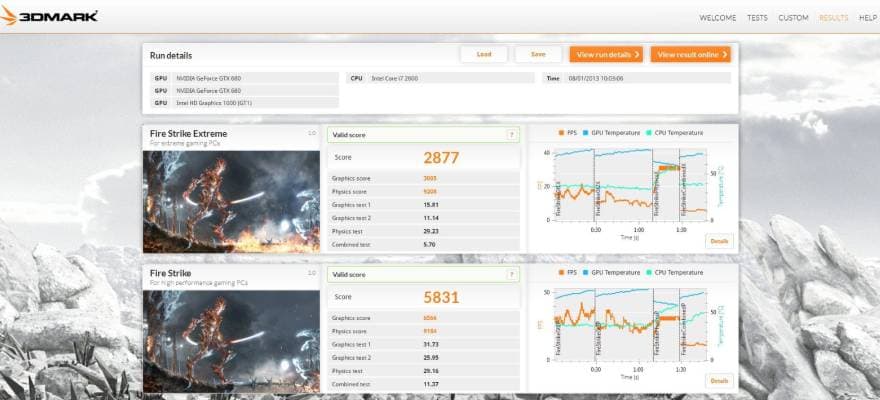Toggle FPS in the Fire Strike Extreme legend
Viewport: 880px width, 400px height.
[567, 133]
